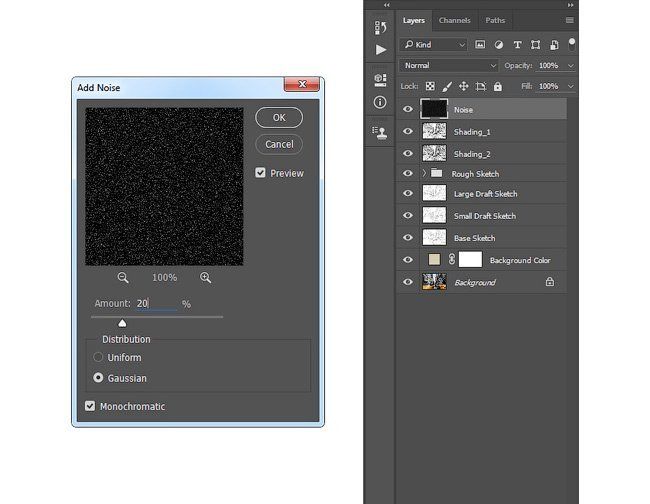Select the Background layer thumbnail
This screenshot has height=504, width=650.
click(434, 282)
